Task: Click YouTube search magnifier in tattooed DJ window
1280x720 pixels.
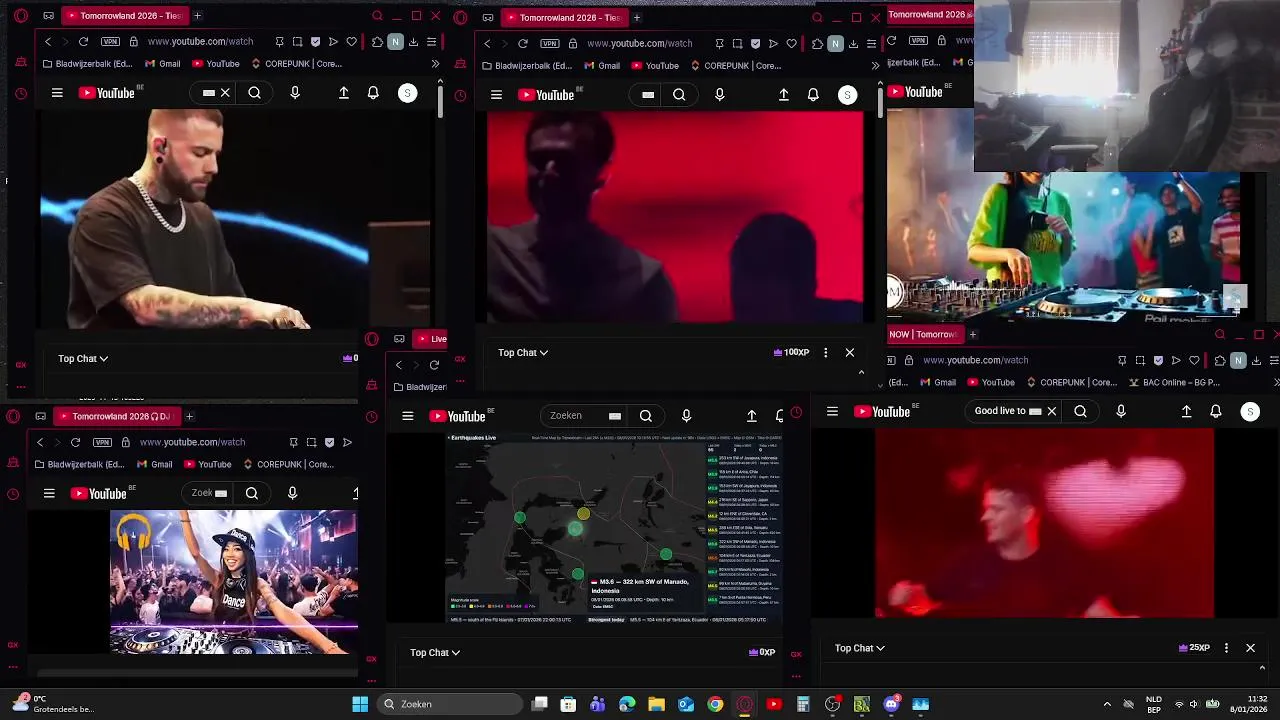Action: (x=254, y=93)
